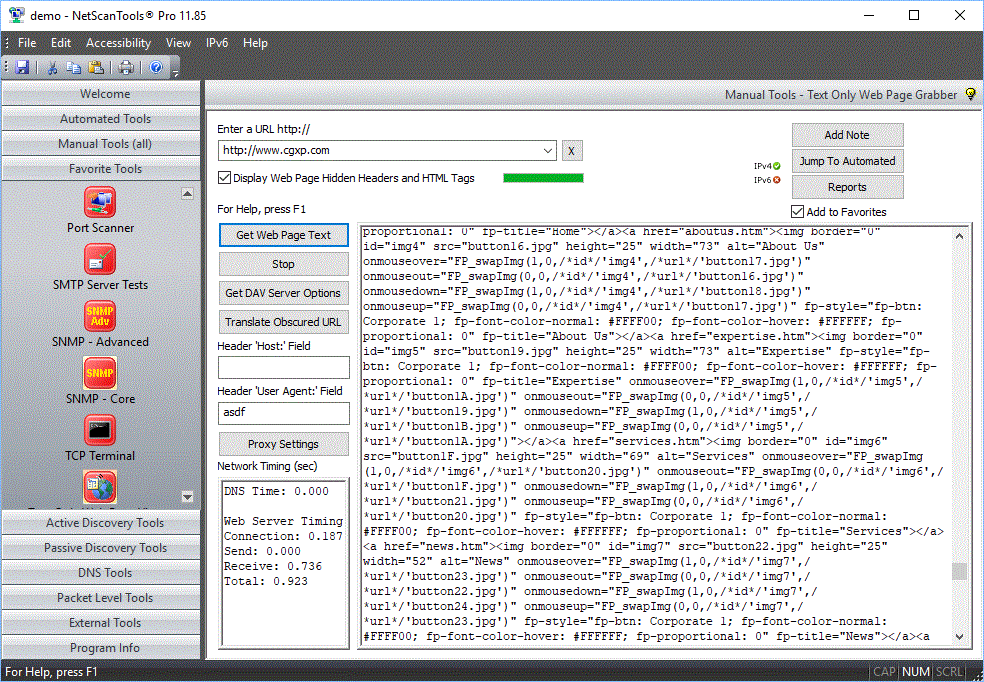Click the results pane scrollbar thumb

[959, 571]
